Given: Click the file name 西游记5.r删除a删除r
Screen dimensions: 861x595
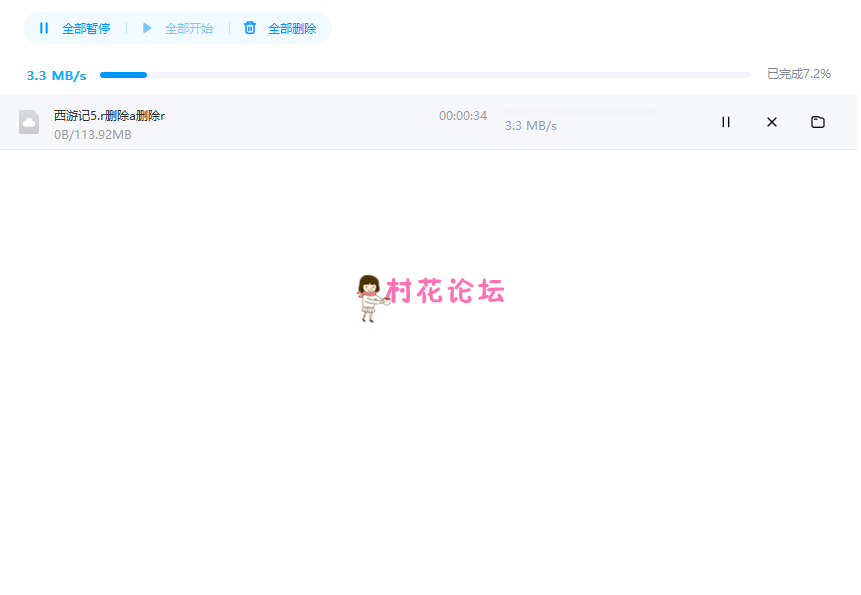Looking at the screenshot, I should (109, 115).
